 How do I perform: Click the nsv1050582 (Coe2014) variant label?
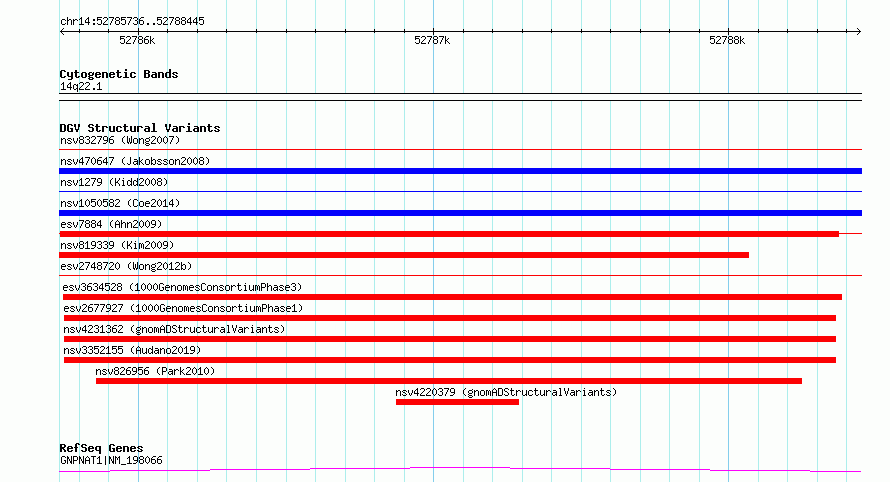tap(120, 203)
